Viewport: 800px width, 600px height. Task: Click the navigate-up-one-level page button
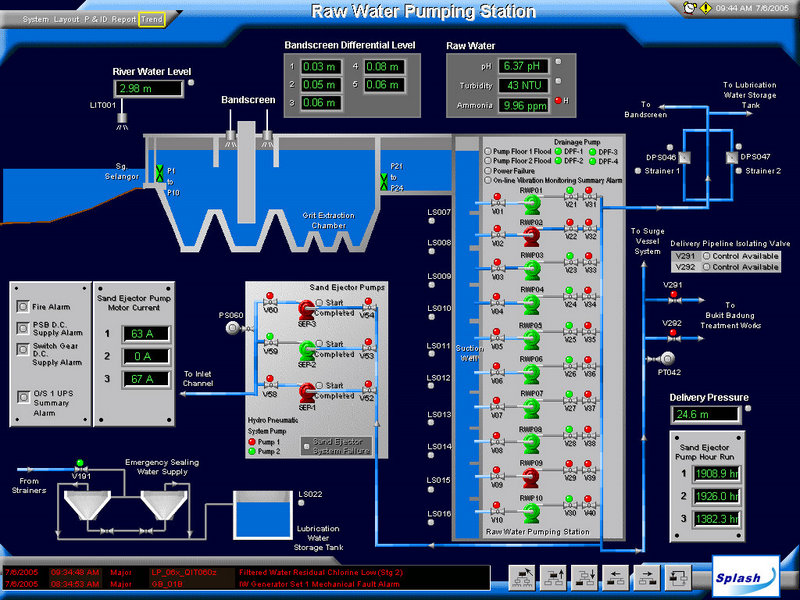click(553, 578)
